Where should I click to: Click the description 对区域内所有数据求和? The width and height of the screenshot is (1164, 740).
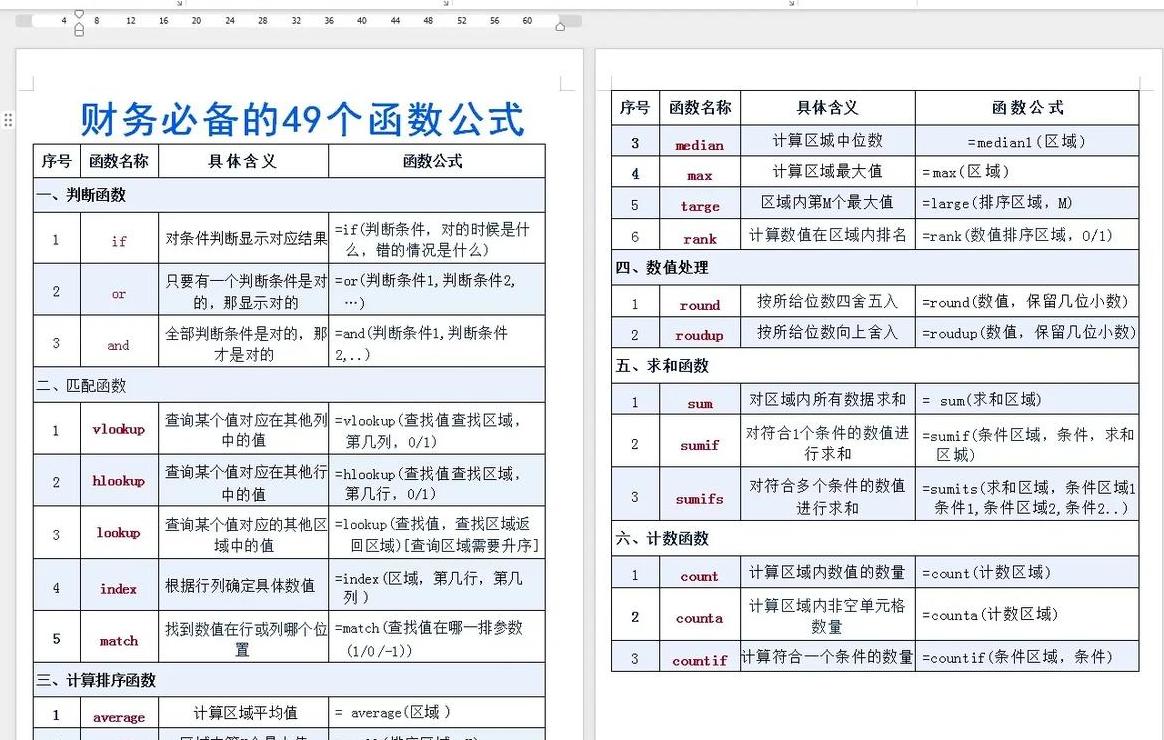tap(828, 399)
